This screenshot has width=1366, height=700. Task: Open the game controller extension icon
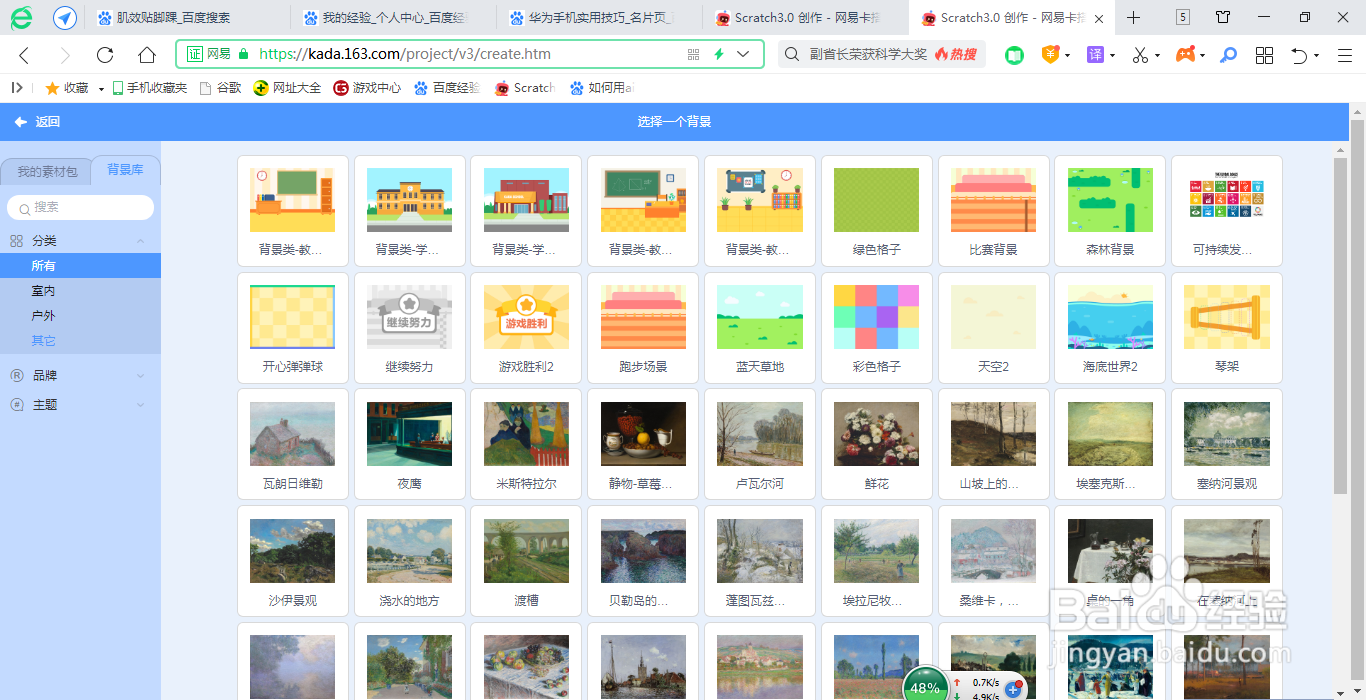pos(1185,55)
